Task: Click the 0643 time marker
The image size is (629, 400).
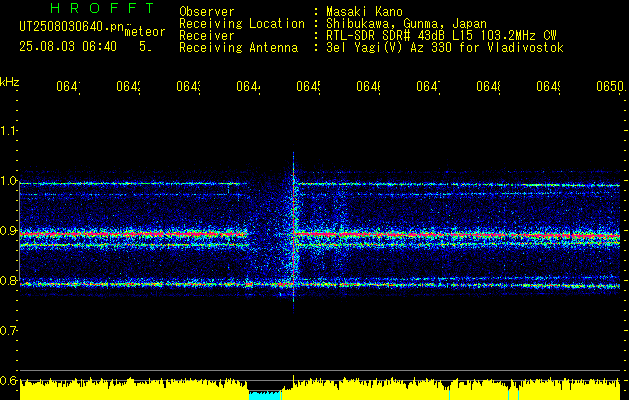Action: pos(189,87)
